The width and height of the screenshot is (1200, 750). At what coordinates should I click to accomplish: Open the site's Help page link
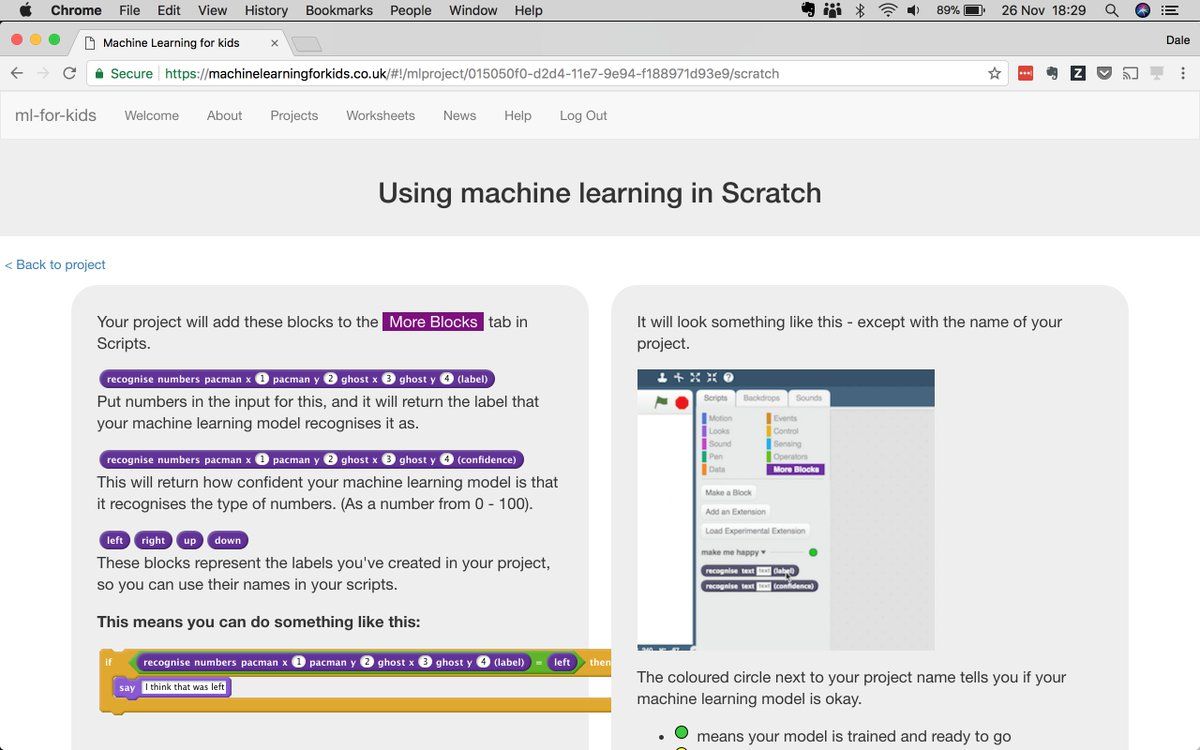coord(518,115)
